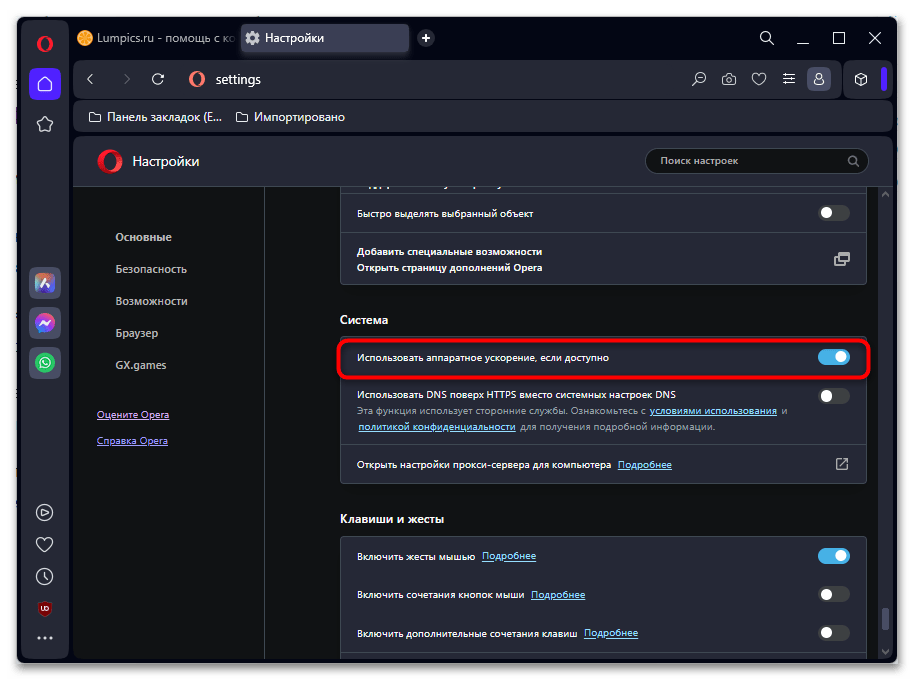This screenshot has width=914, height=680.
Task: Open find-in-page search icon in address bar
Action: point(699,79)
